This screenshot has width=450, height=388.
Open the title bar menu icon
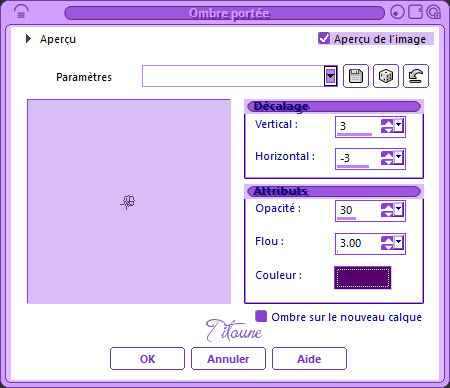coord(21,12)
